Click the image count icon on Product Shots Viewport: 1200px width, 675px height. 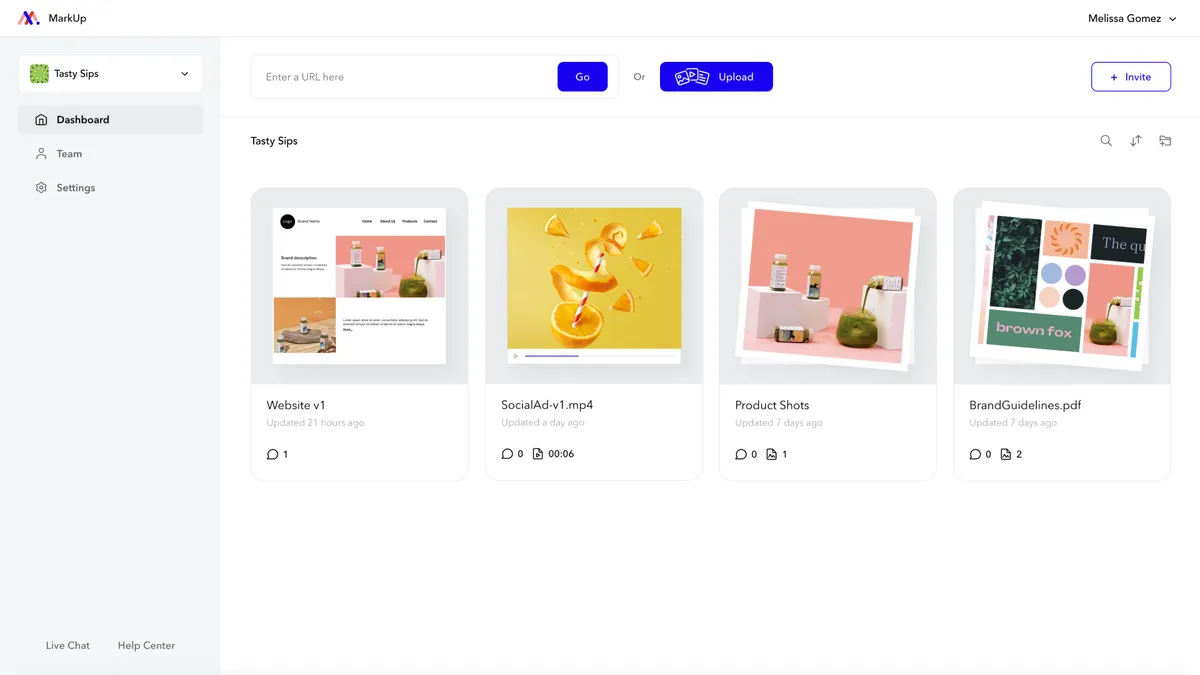pyautogui.click(x=772, y=454)
